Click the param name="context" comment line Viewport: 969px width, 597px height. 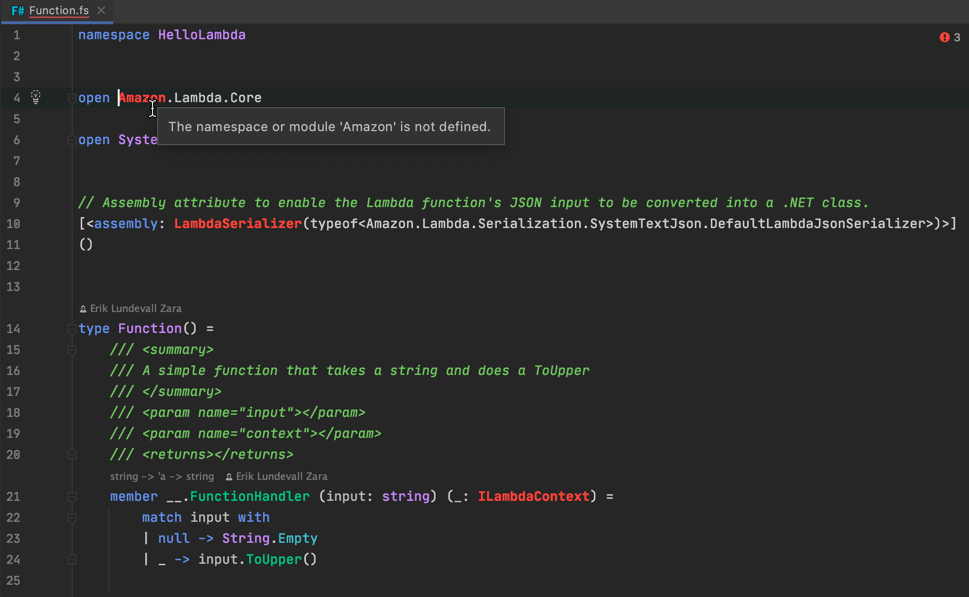(245, 434)
